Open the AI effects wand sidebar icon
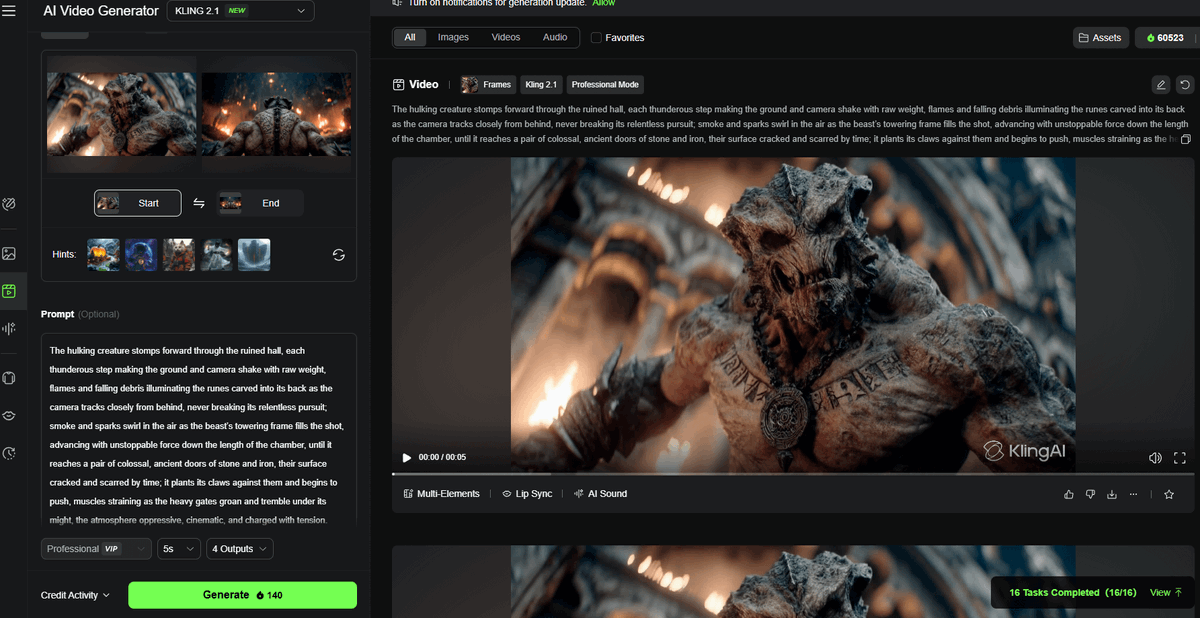 pos(9,204)
